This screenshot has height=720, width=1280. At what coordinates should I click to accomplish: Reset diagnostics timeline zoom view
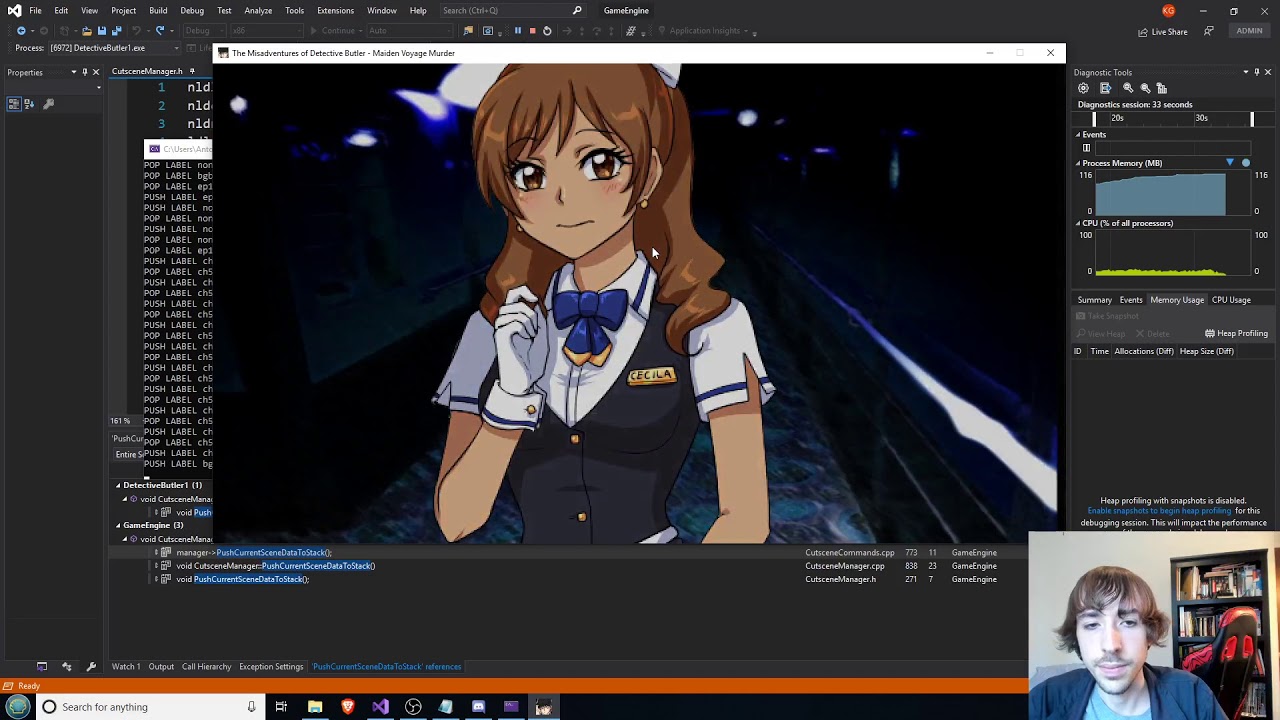1162,88
